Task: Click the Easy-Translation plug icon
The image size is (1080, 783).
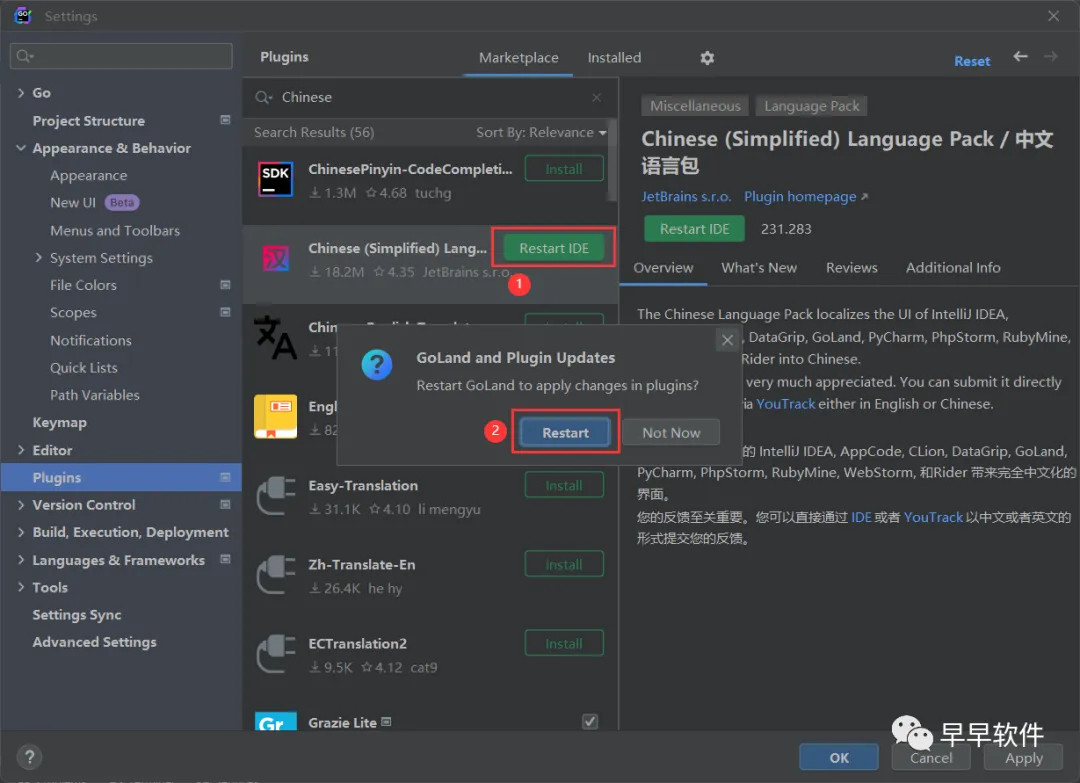Action: coord(276,497)
